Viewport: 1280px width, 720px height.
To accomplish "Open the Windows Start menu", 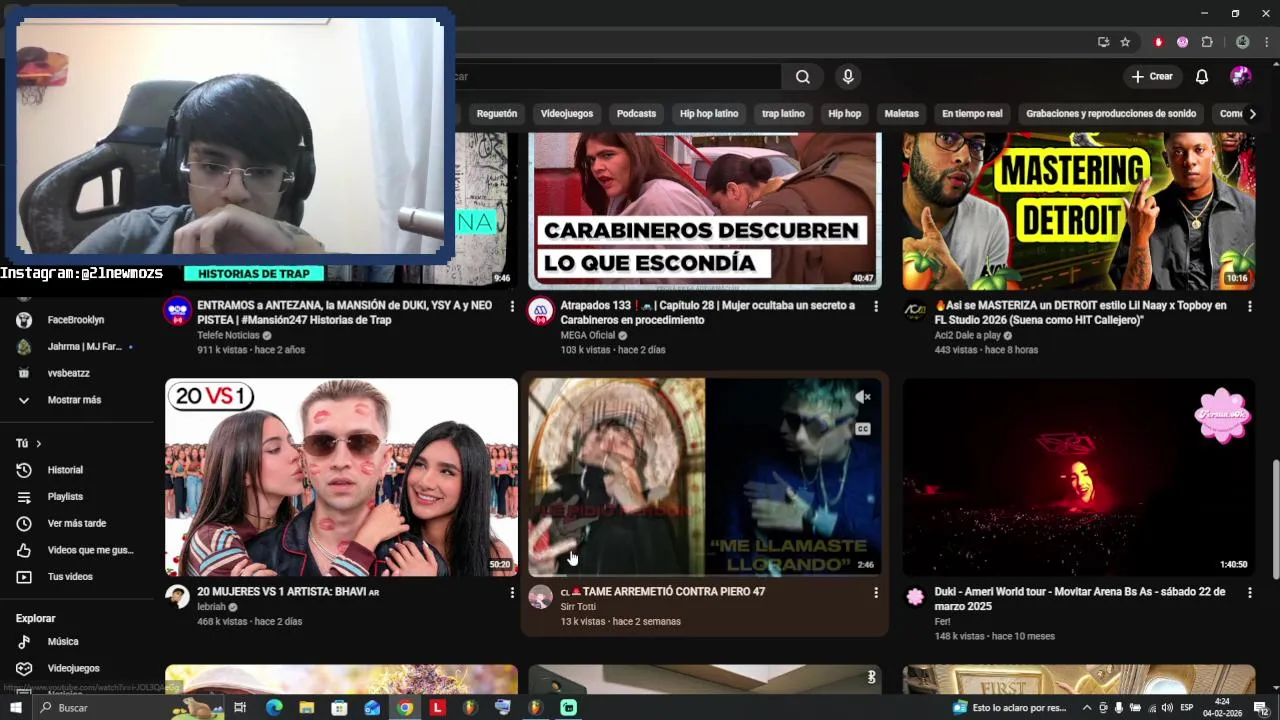I will point(15,708).
